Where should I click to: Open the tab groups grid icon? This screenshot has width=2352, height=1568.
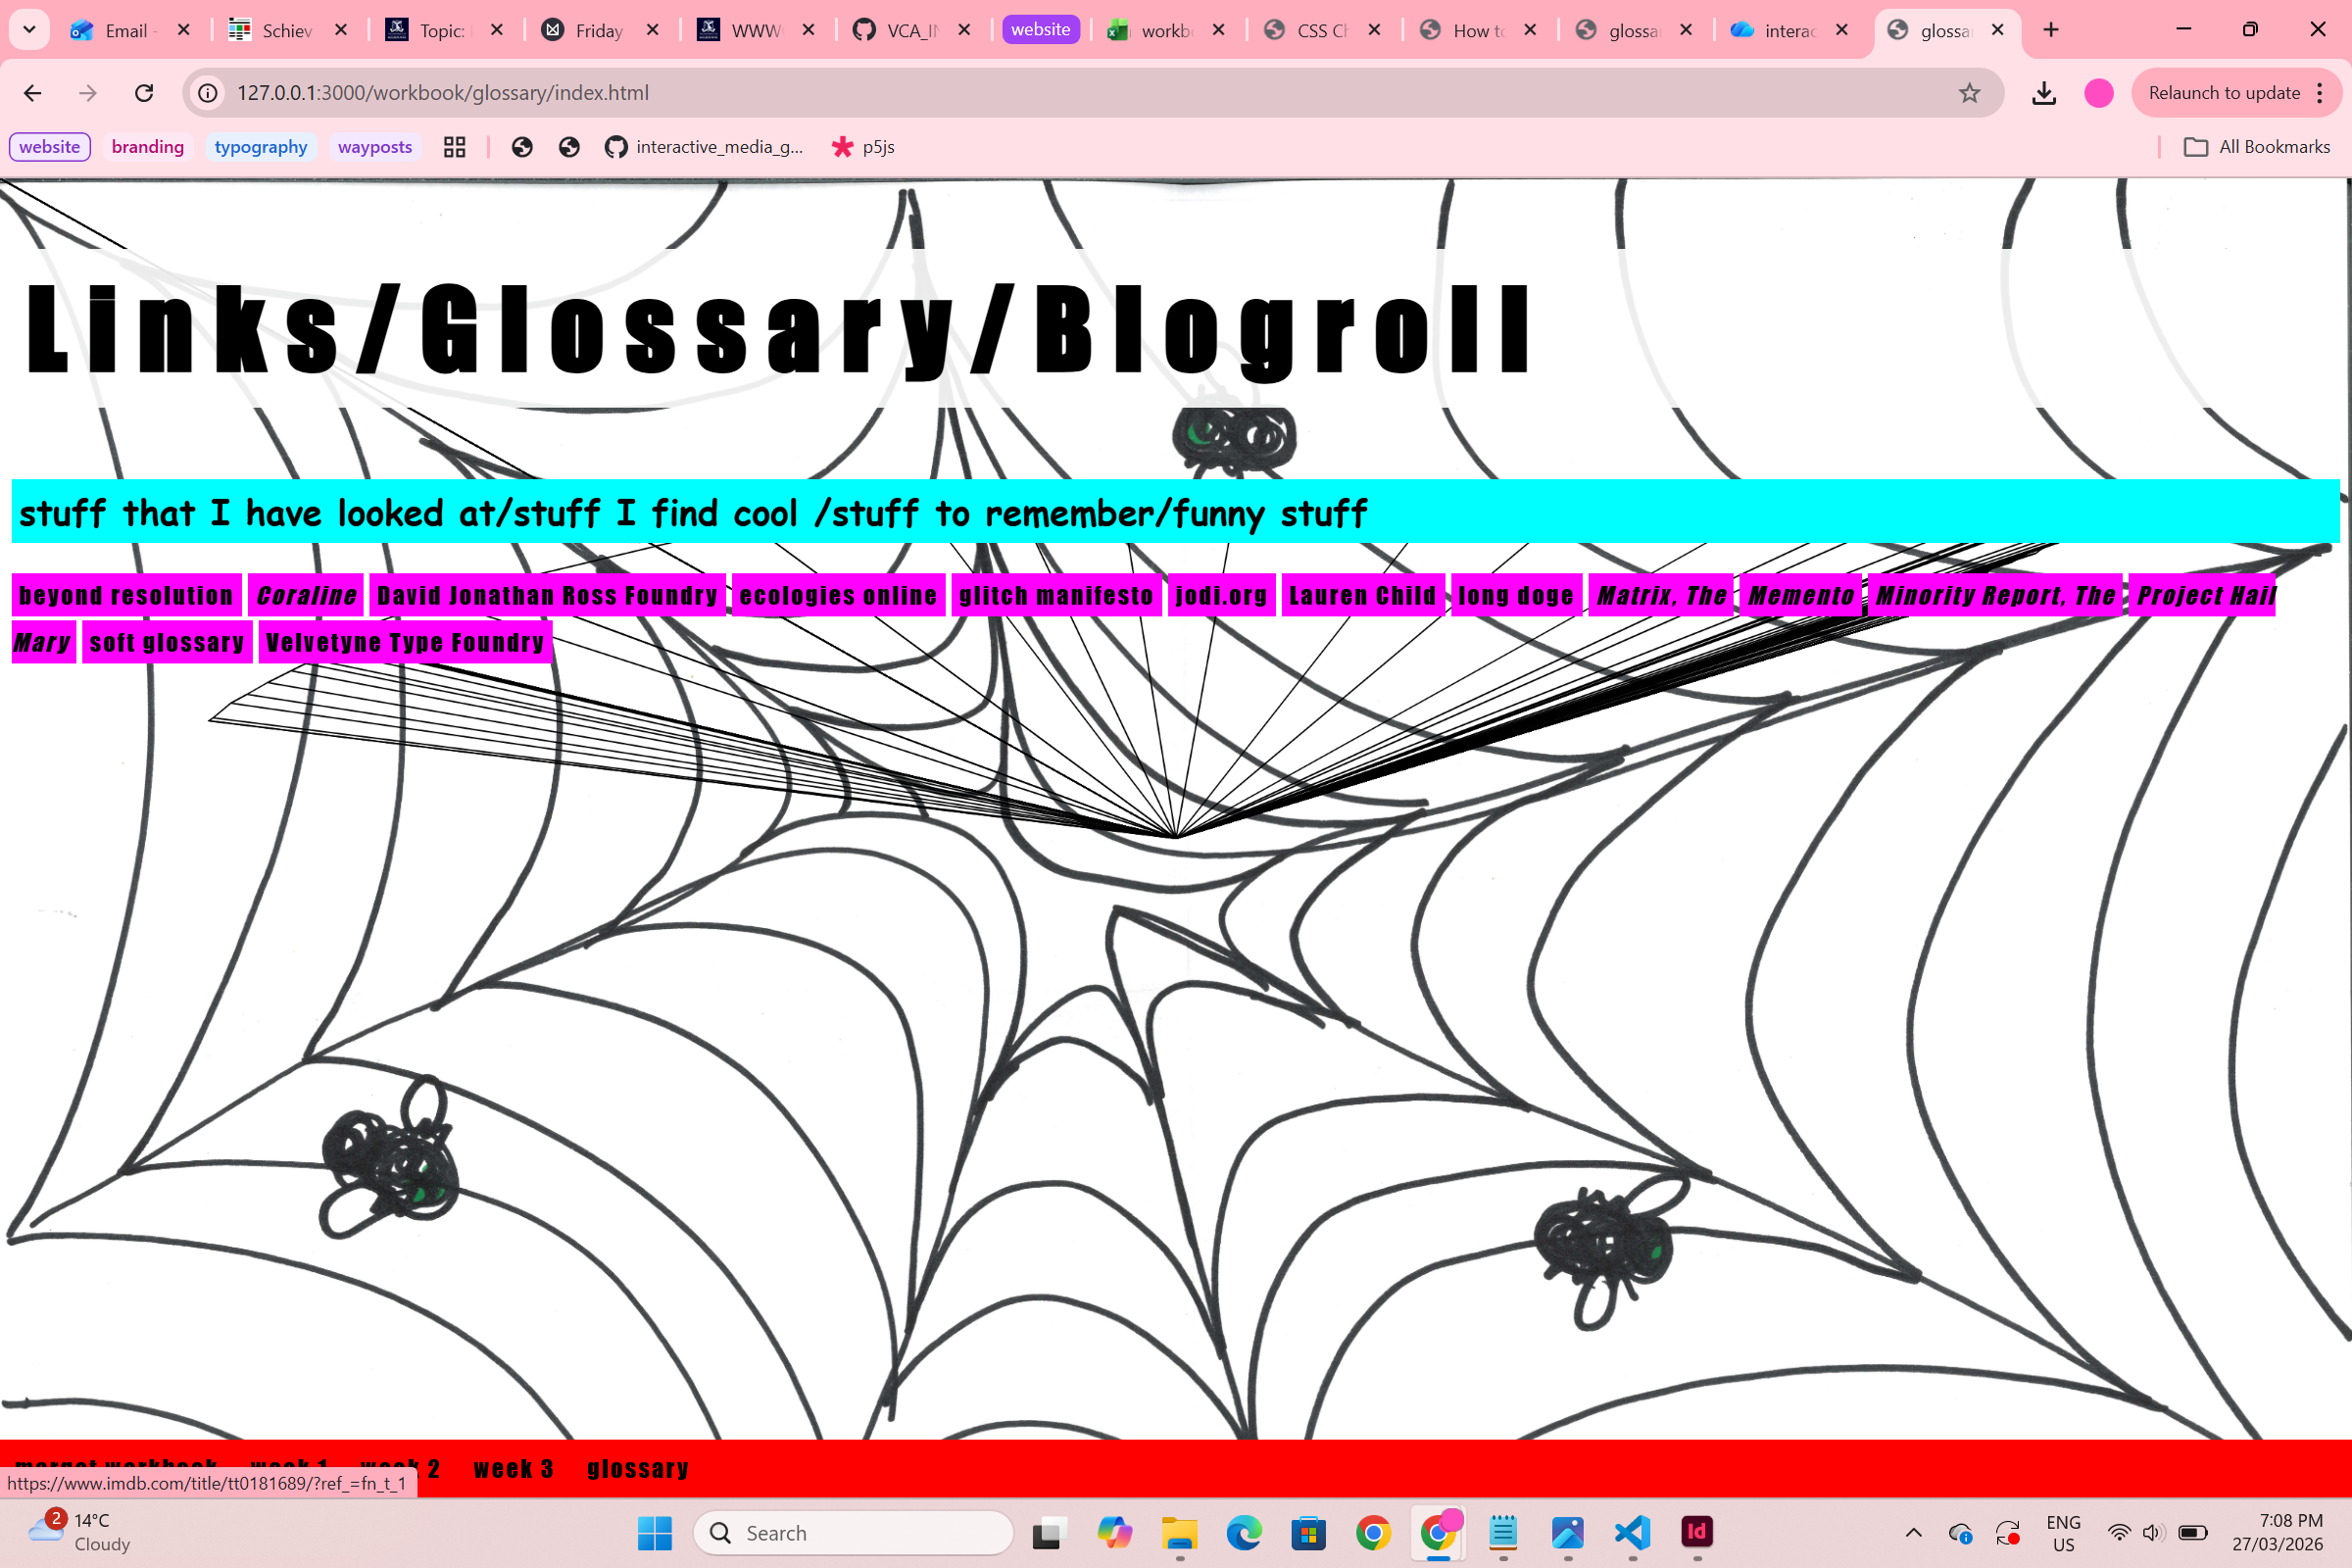pyautogui.click(x=455, y=147)
